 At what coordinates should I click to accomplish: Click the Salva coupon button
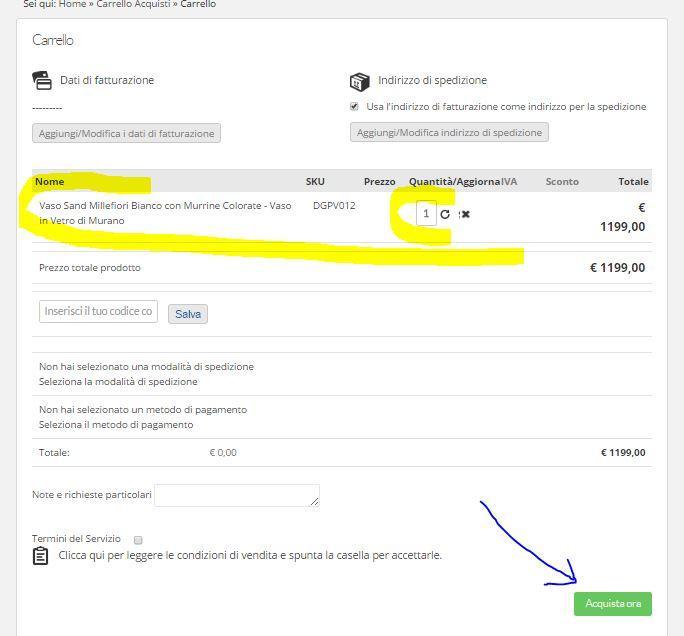pos(188,314)
